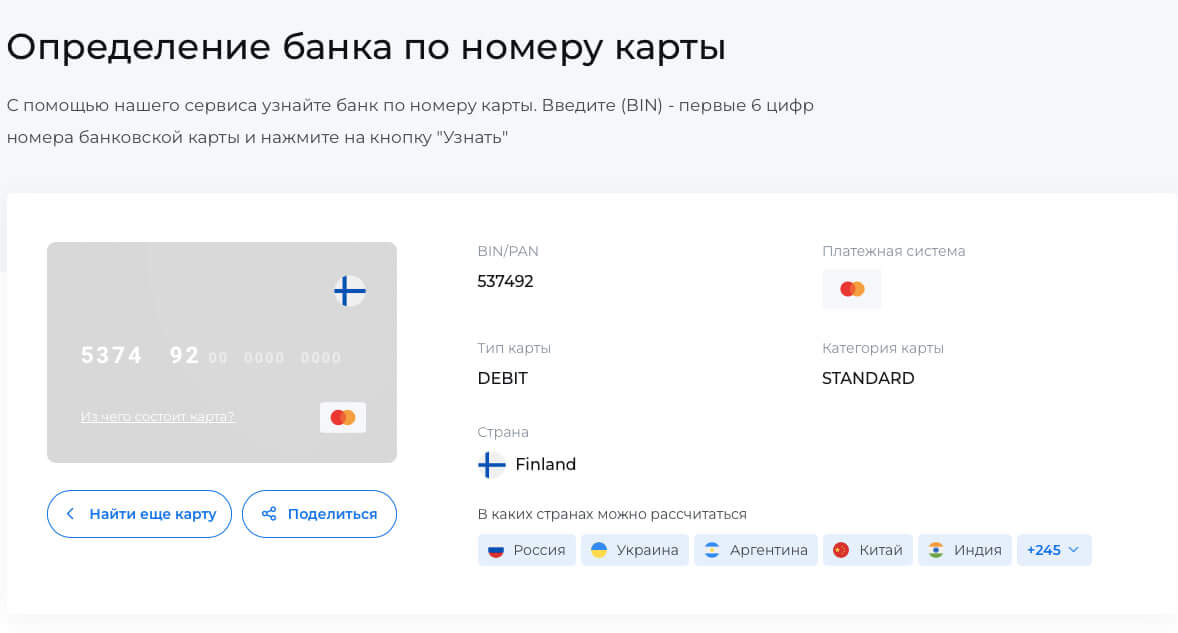The width and height of the screenshot is (1178, 633).
Task: Click the Поделиться button
Action: click(x=319, y=513)
